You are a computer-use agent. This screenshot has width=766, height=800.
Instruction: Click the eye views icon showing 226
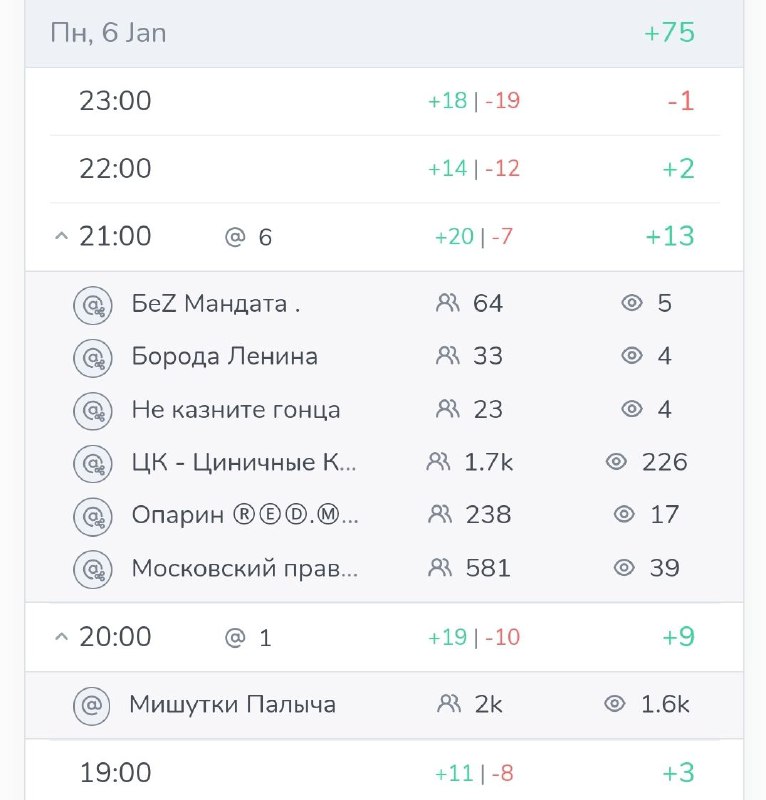616,462
